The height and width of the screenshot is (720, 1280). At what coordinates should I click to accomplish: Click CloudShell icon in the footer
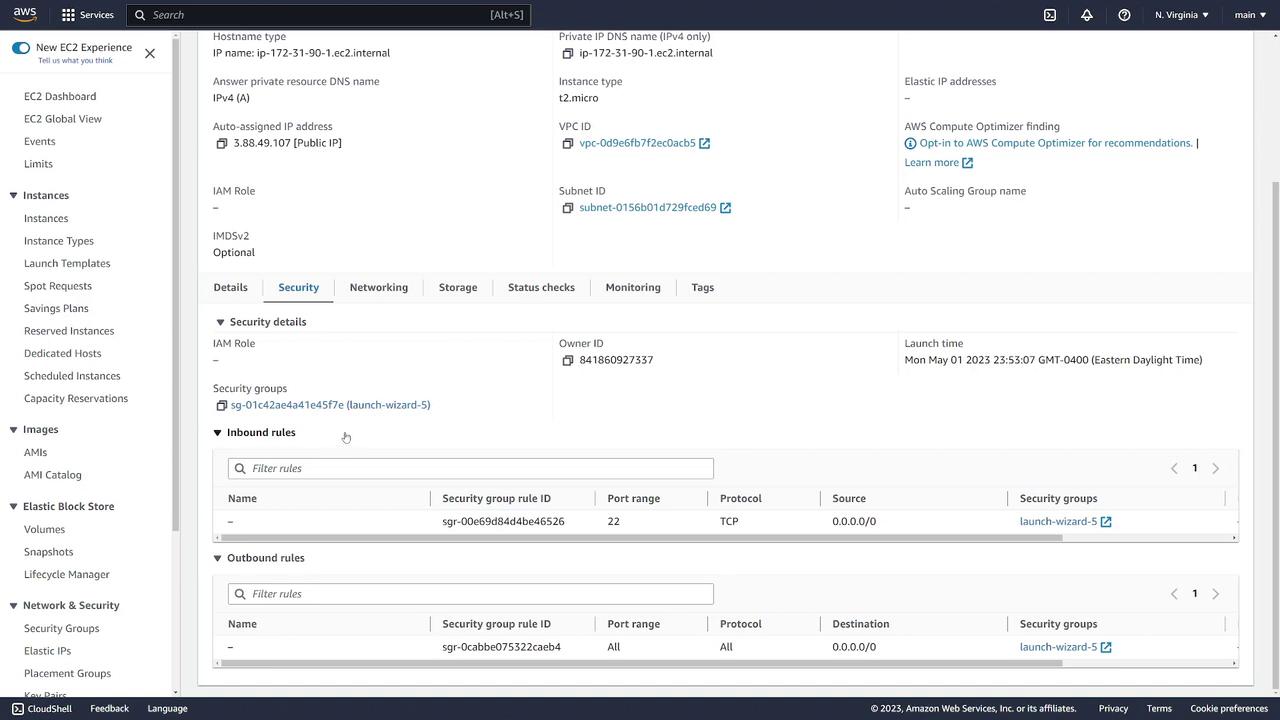tap(18, 709)
